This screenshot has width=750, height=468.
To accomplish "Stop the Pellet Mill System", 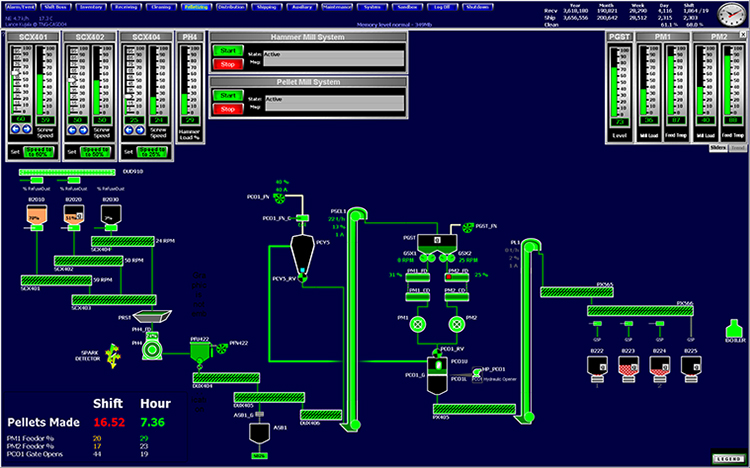I will 228,109.
